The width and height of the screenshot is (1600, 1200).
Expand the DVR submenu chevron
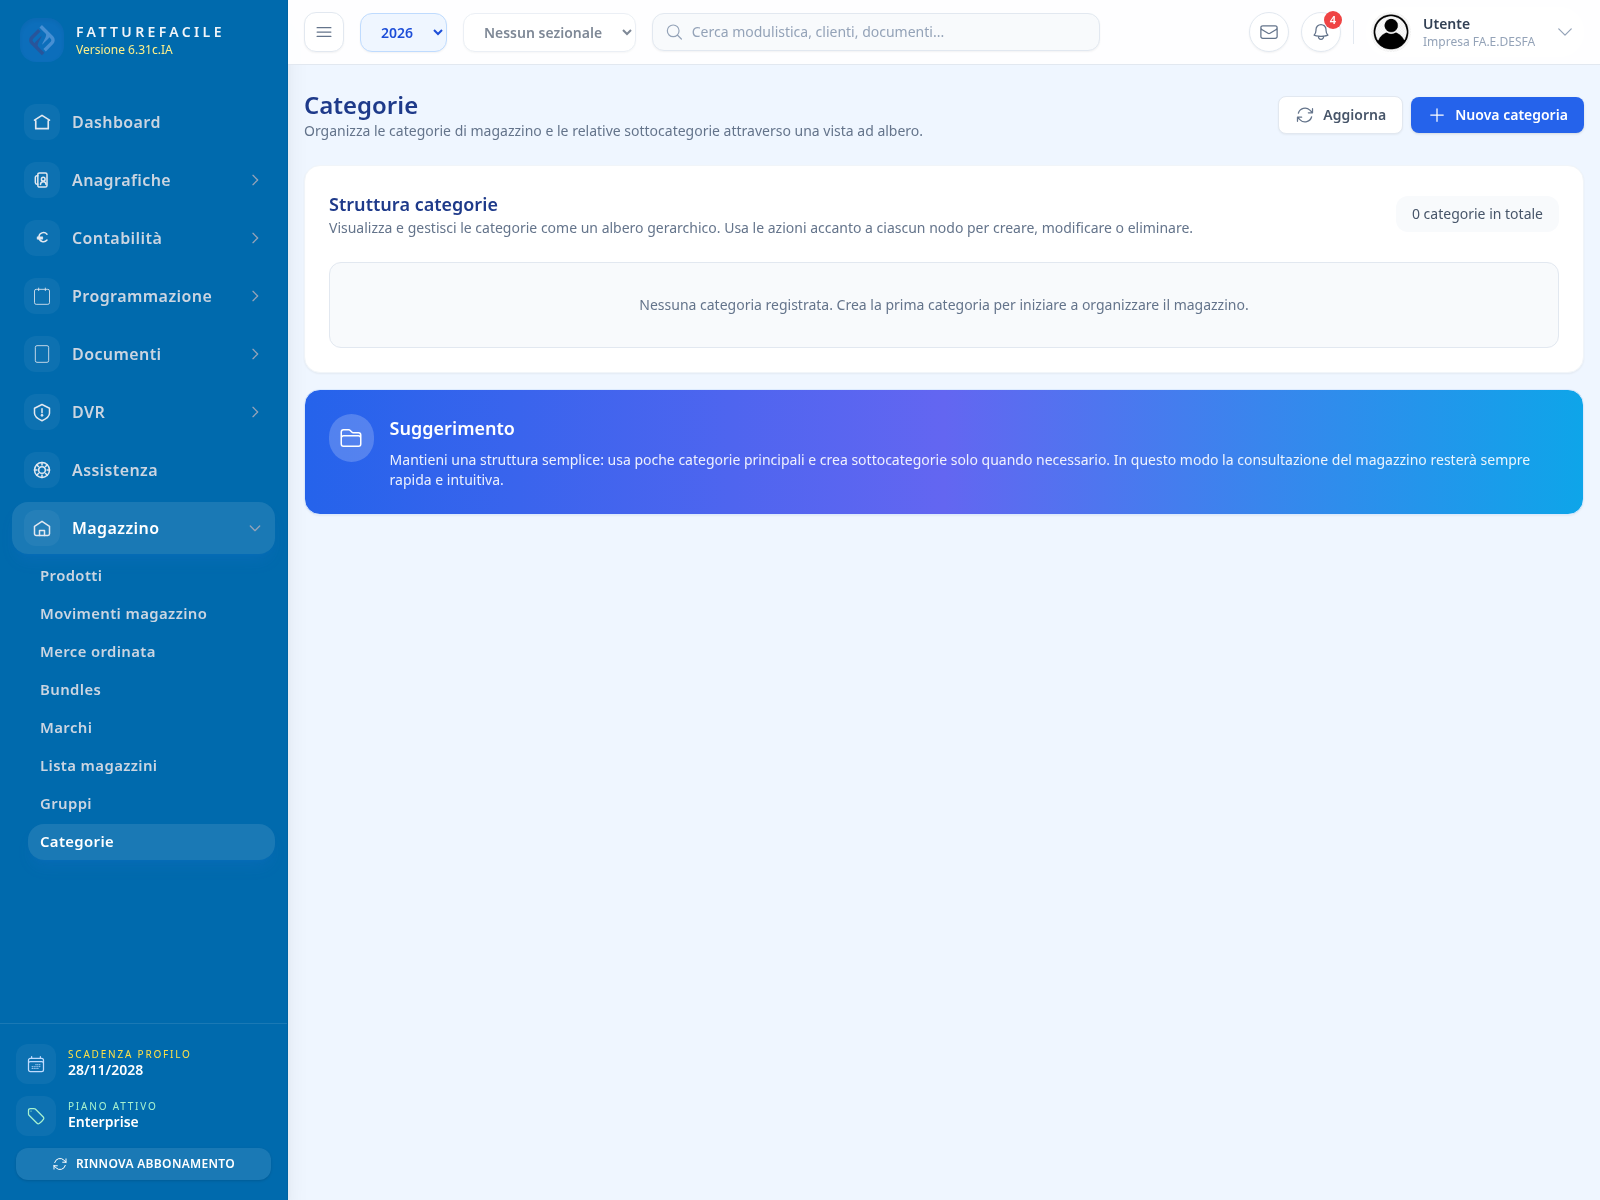[255, 412]
